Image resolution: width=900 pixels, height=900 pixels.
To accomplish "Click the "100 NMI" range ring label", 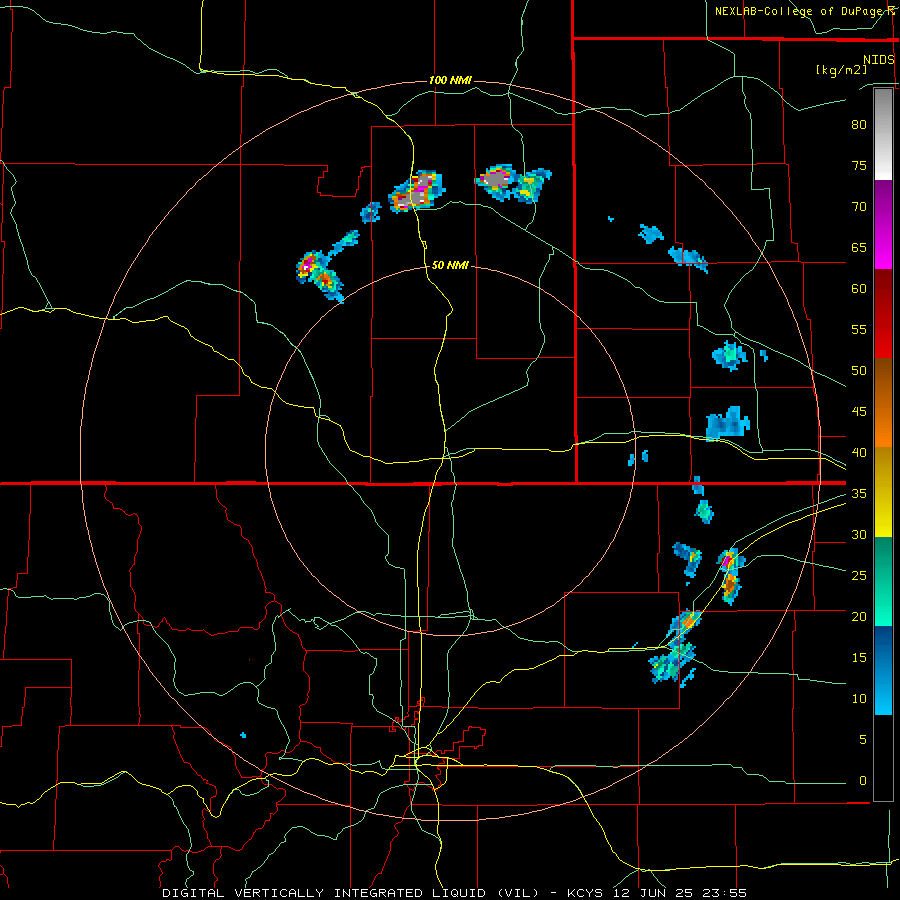I will click(450, 80).
